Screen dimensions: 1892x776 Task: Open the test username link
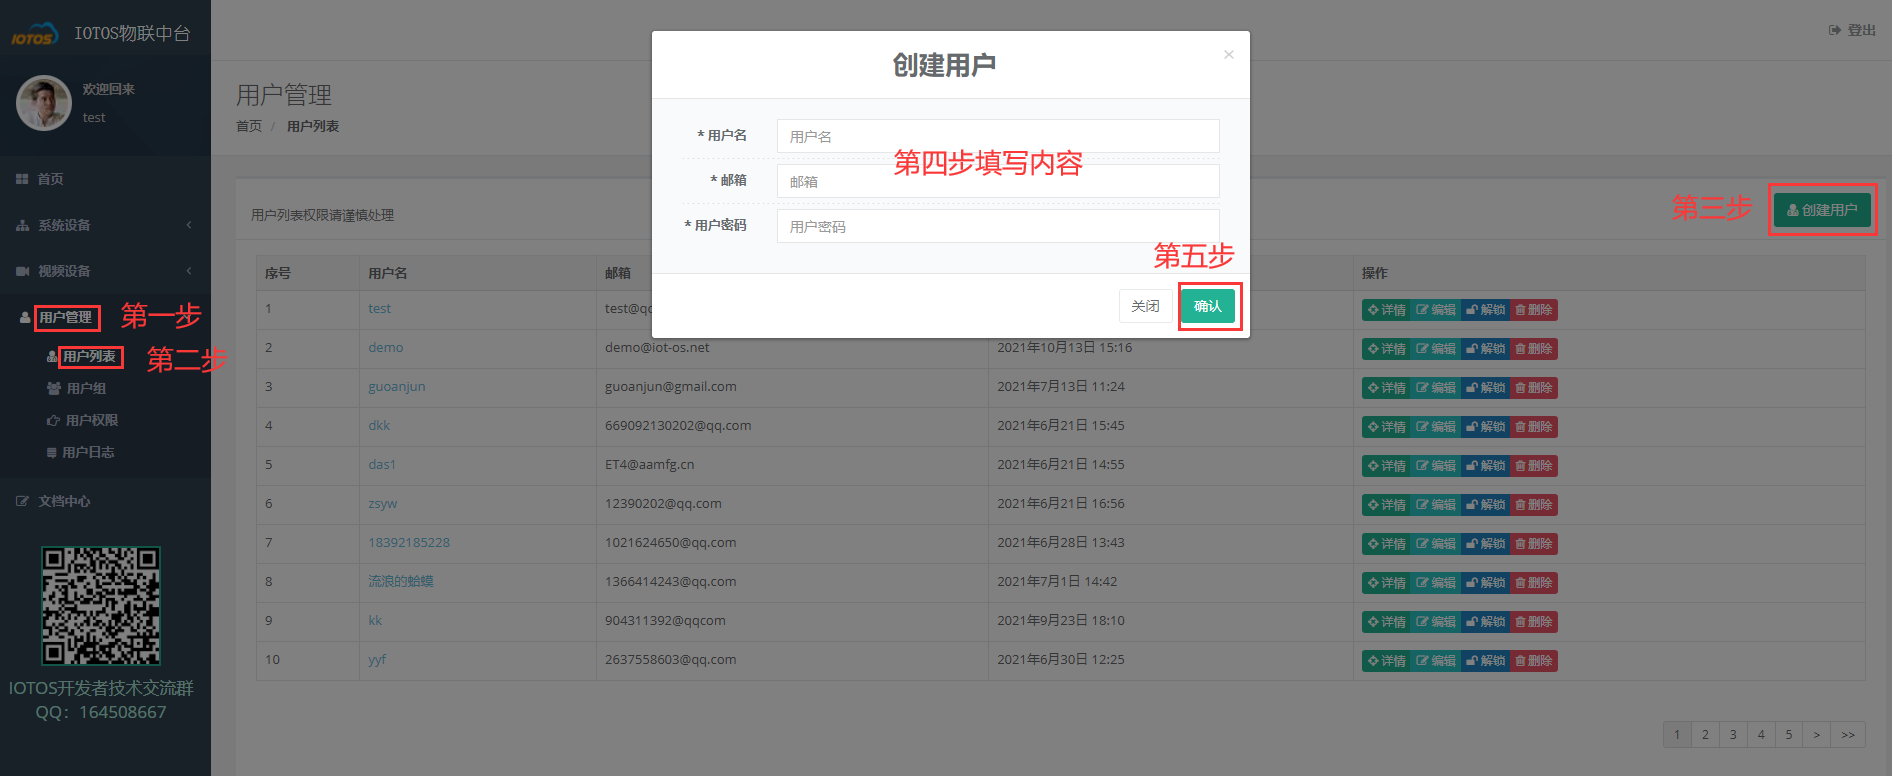tap(379, 309)
